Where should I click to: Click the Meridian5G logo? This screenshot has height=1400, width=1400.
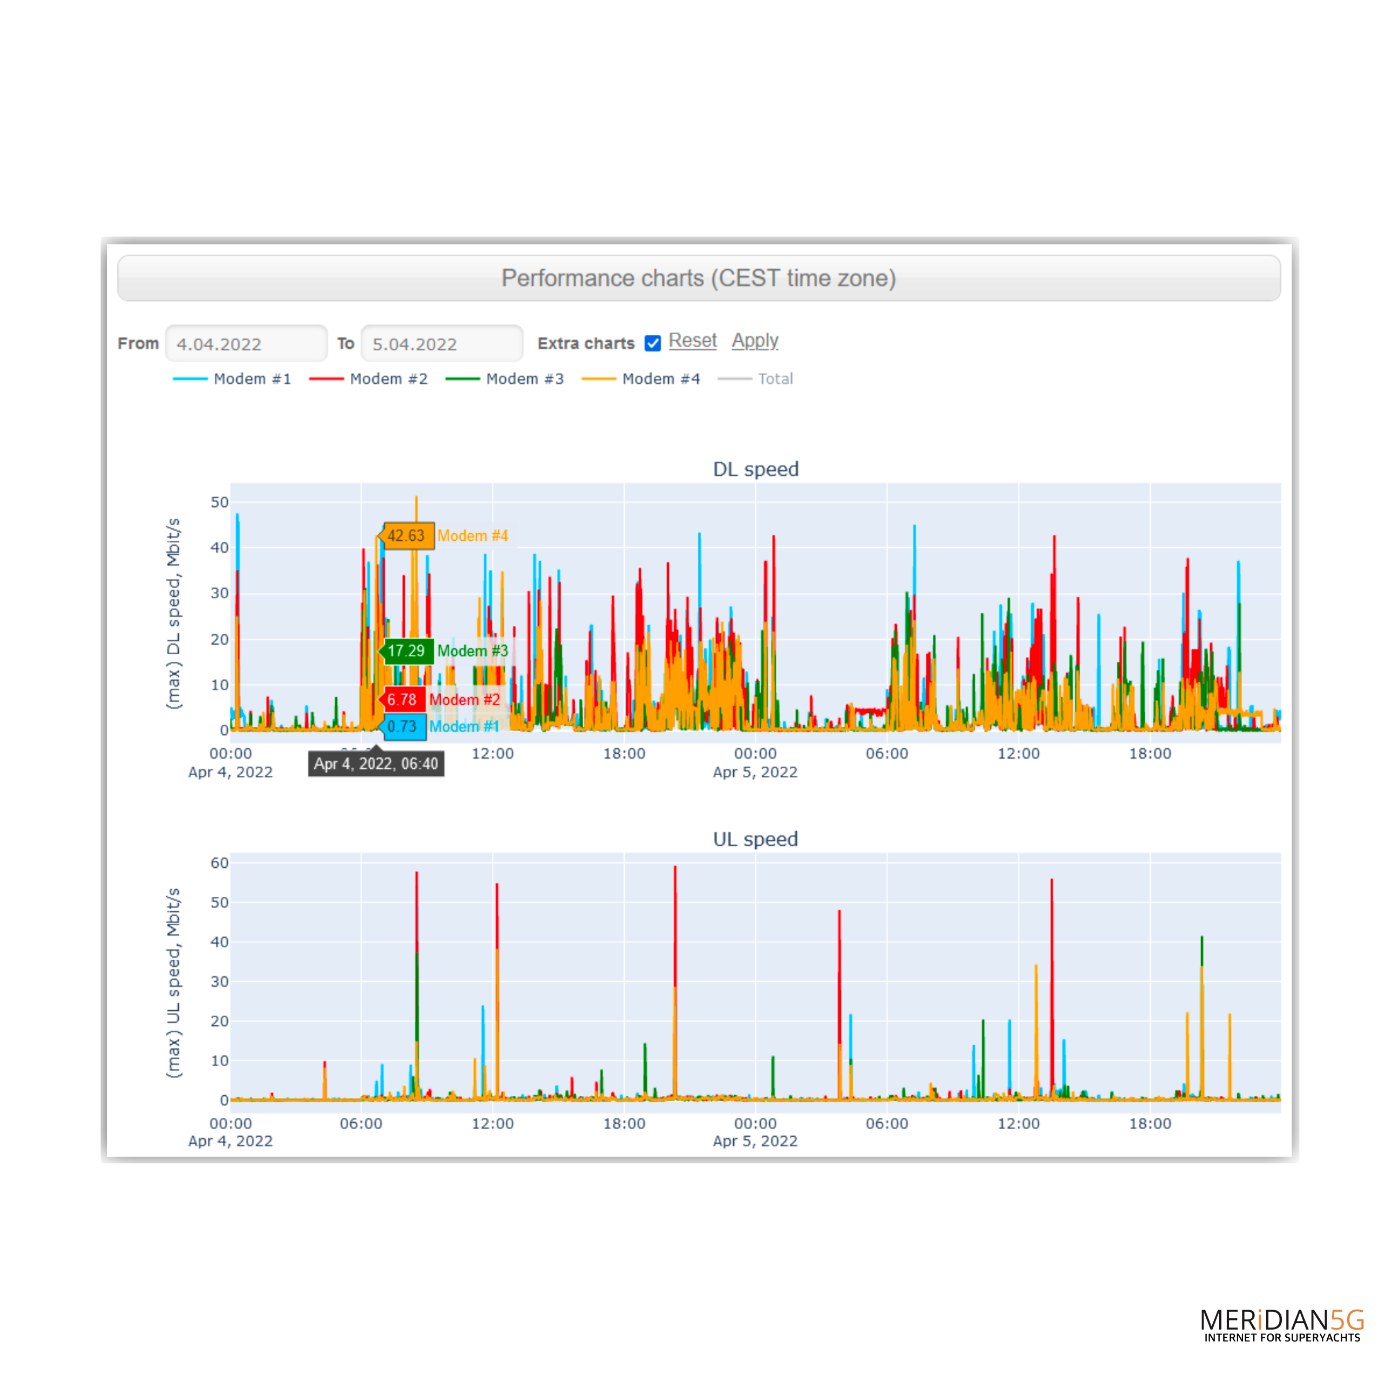click(x=1281, y=1324)
